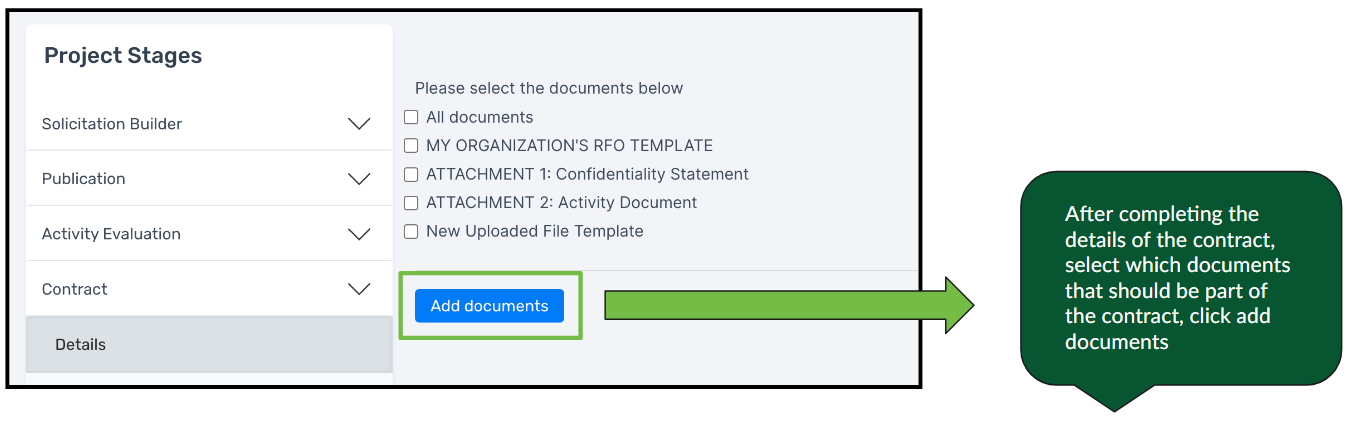Open the Publication stage label
The width and height of the screenshot is (1349, 432).
[x=84, y=179]
